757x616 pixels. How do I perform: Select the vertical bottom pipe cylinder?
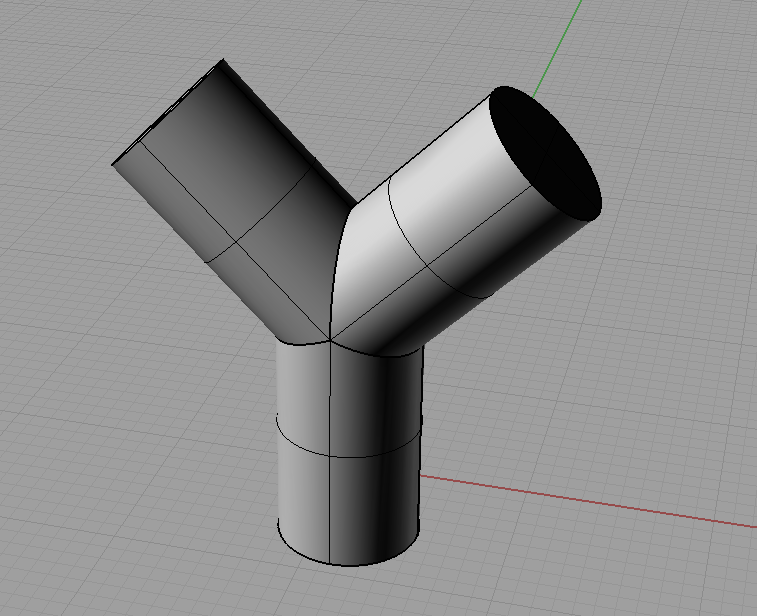pos(350,454)
